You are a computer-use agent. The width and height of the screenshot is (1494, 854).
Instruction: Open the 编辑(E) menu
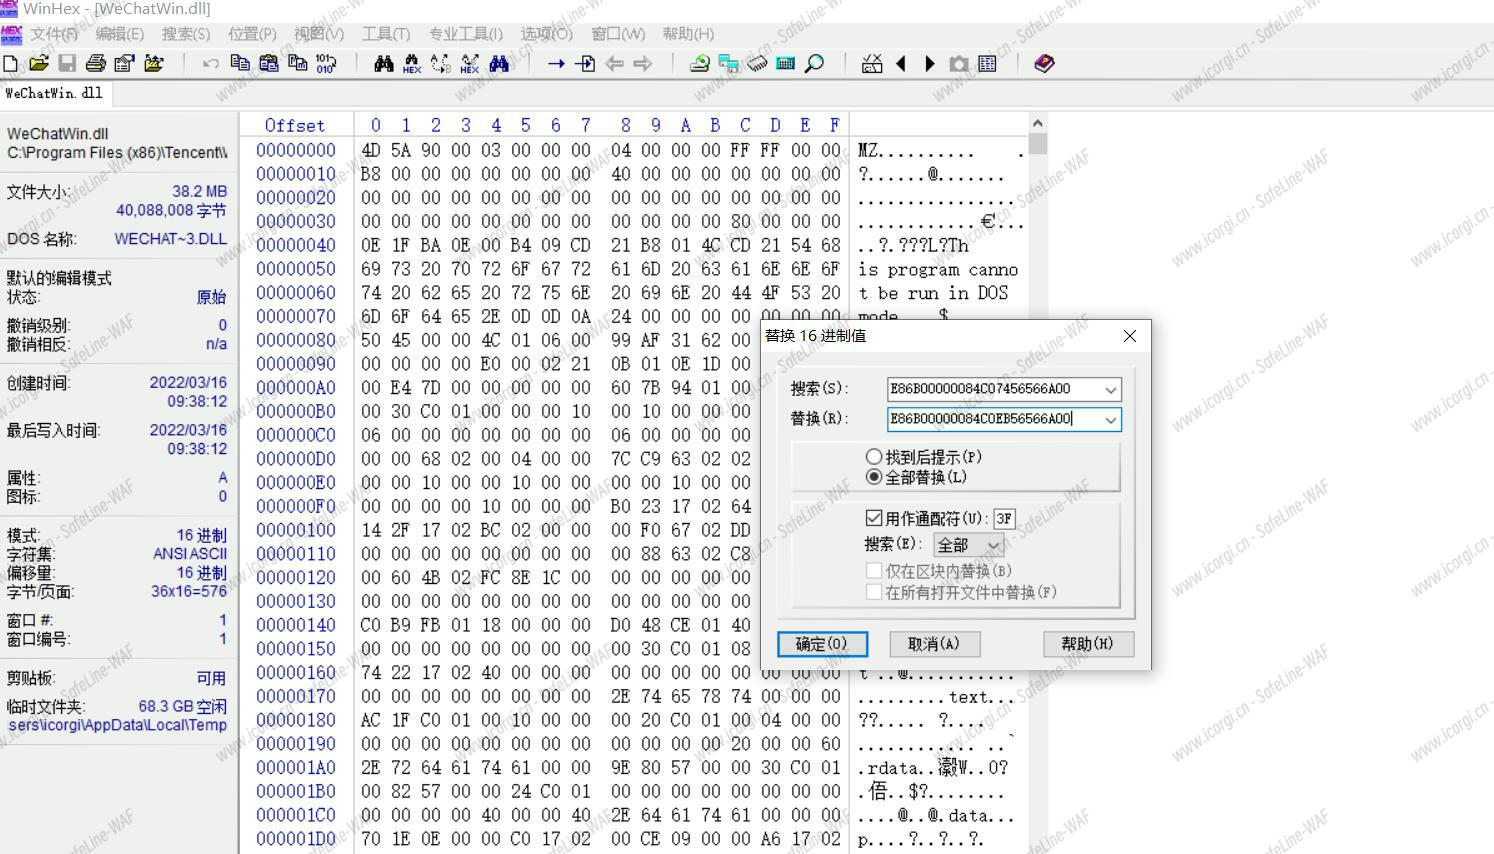(x=120, y=34)
